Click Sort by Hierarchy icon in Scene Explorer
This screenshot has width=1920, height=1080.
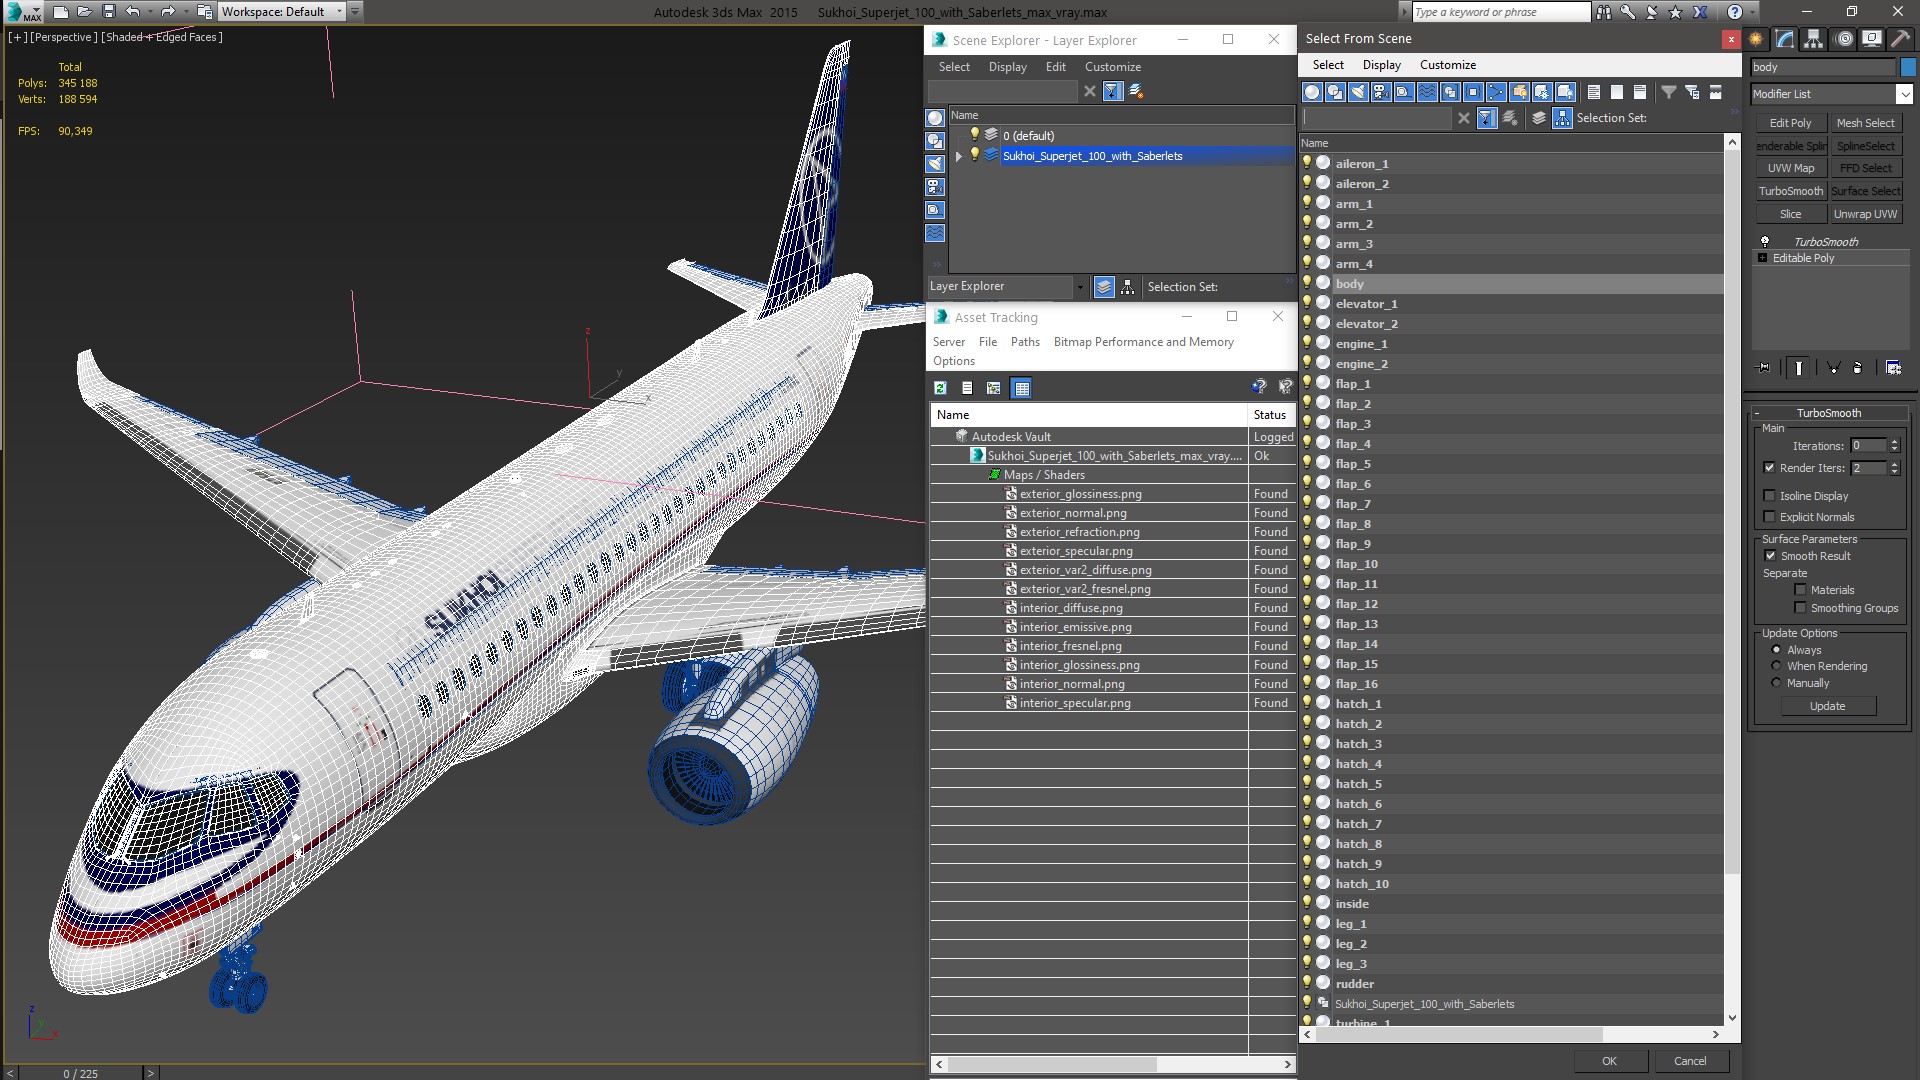tap(1128, 287)
